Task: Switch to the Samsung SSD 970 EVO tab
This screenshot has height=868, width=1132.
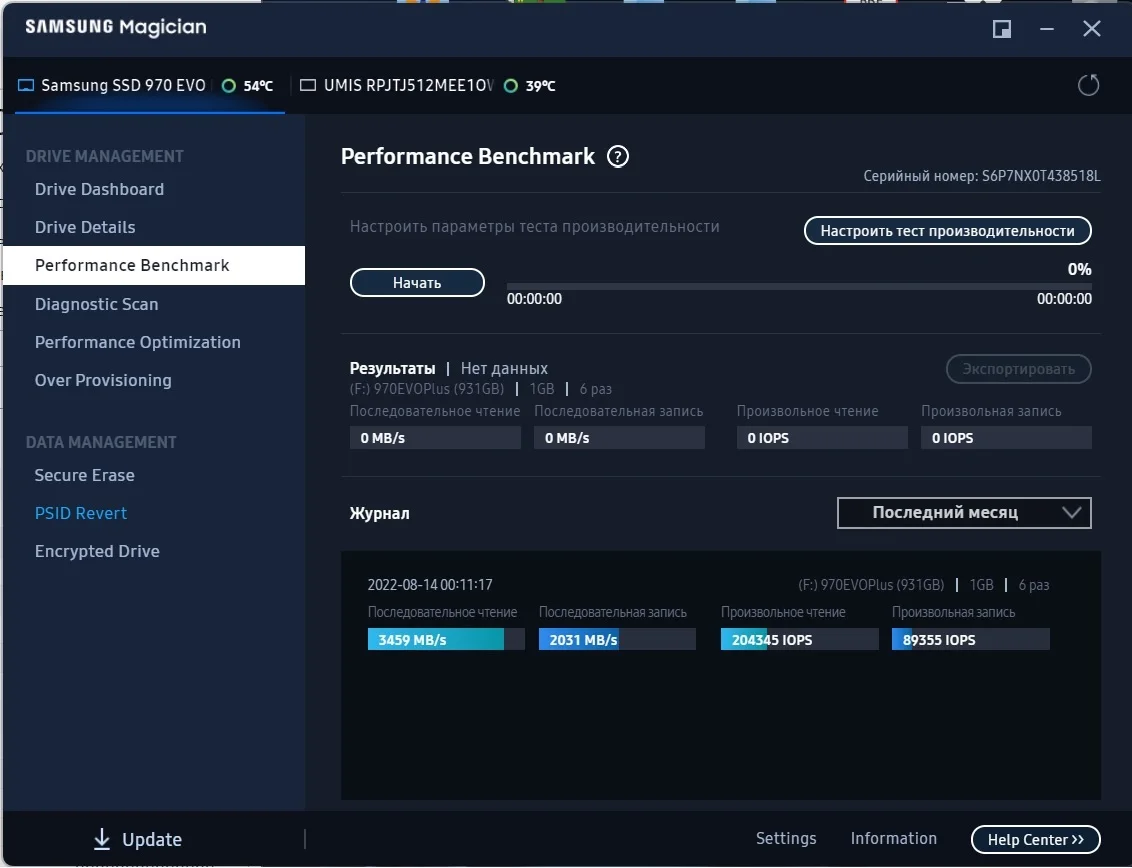Action: point(150,85)
